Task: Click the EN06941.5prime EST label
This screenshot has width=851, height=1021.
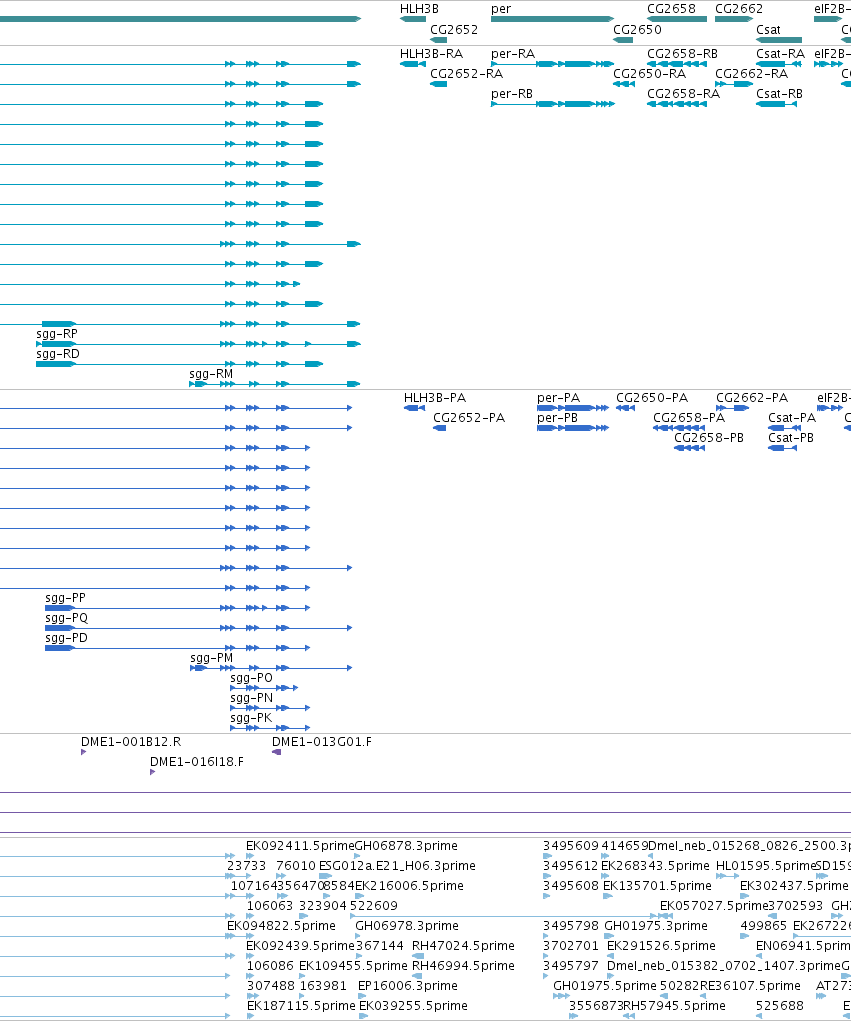Action: (803, 945)
